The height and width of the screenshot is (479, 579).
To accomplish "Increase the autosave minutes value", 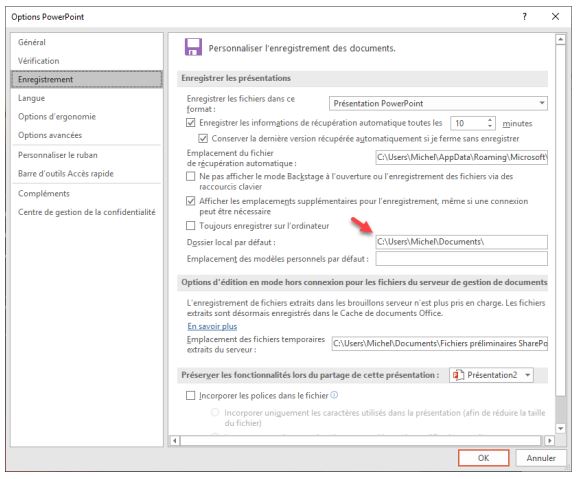I will pyautogui.click(x=490, y=120).
